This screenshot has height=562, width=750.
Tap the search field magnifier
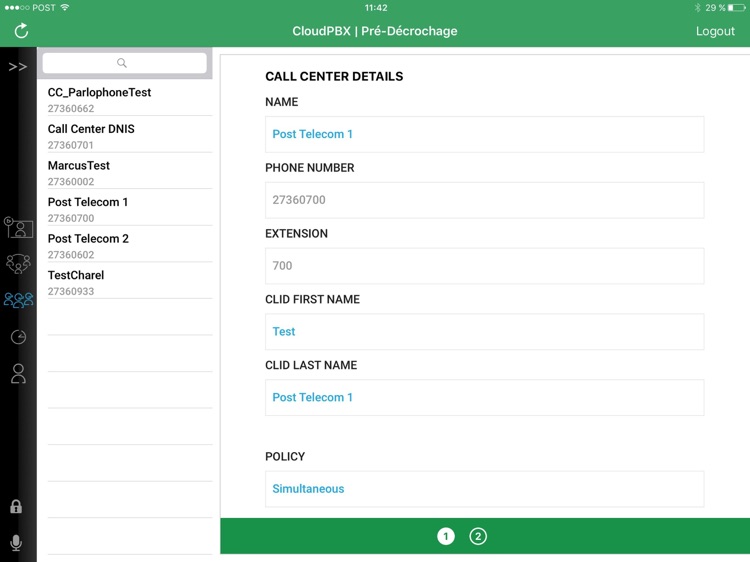point(124,63)
